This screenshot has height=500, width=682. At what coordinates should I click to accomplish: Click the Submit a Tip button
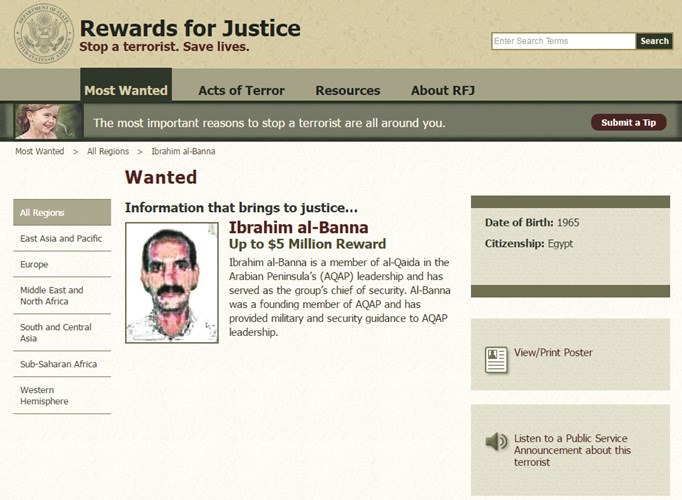pyautogui.click(x=629, y=123)
